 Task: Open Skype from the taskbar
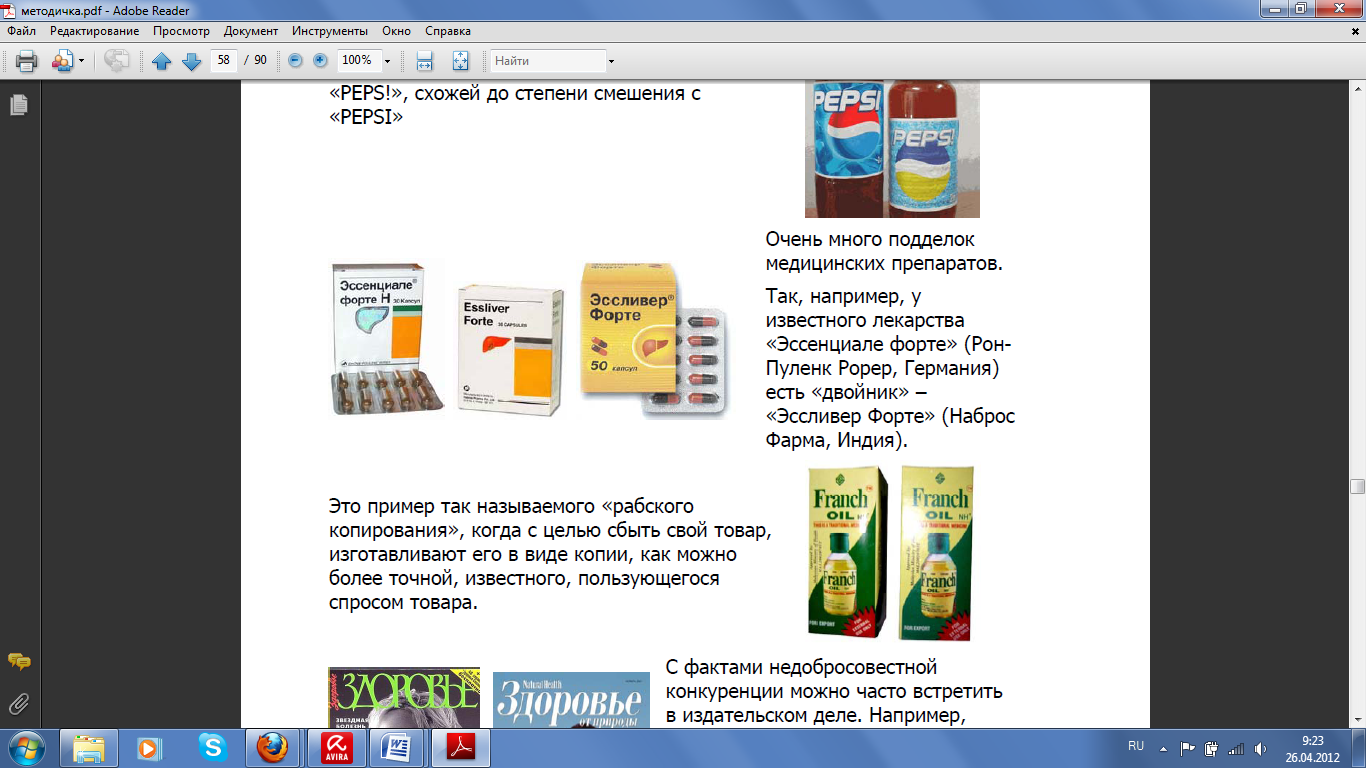[x=212, y=747]
